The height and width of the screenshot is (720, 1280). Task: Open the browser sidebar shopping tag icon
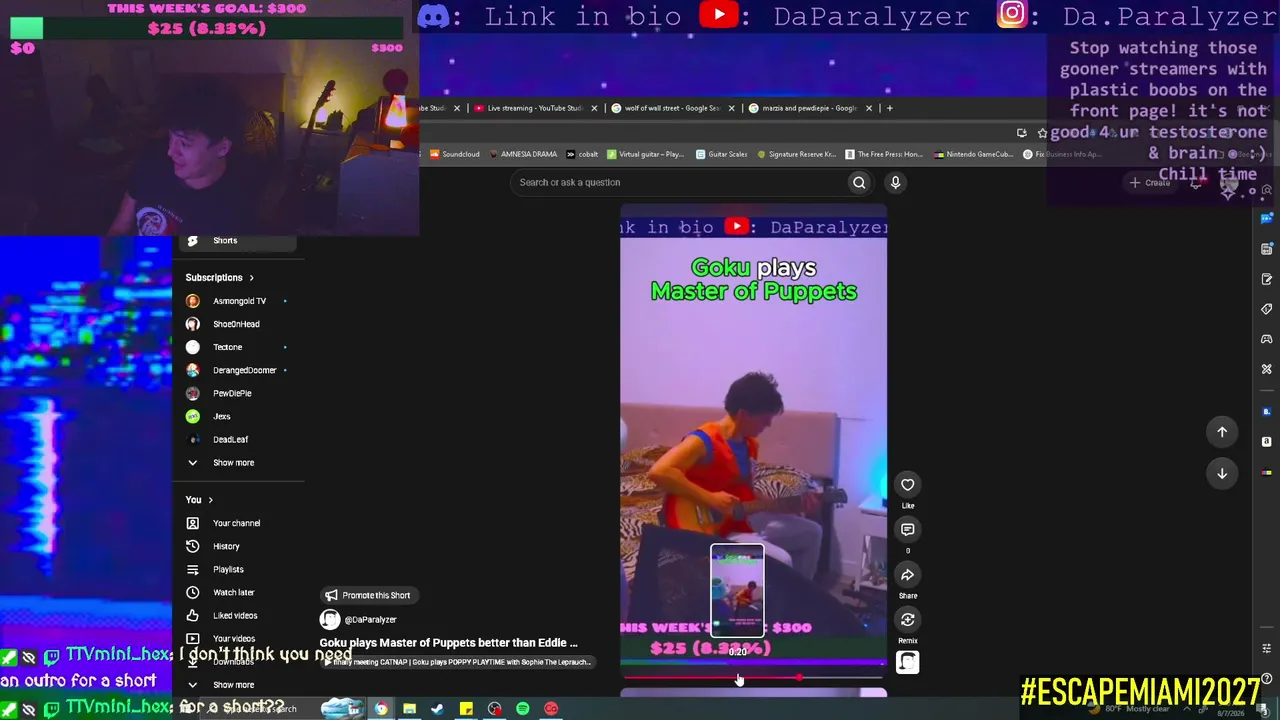click(x=1266, y=309)
